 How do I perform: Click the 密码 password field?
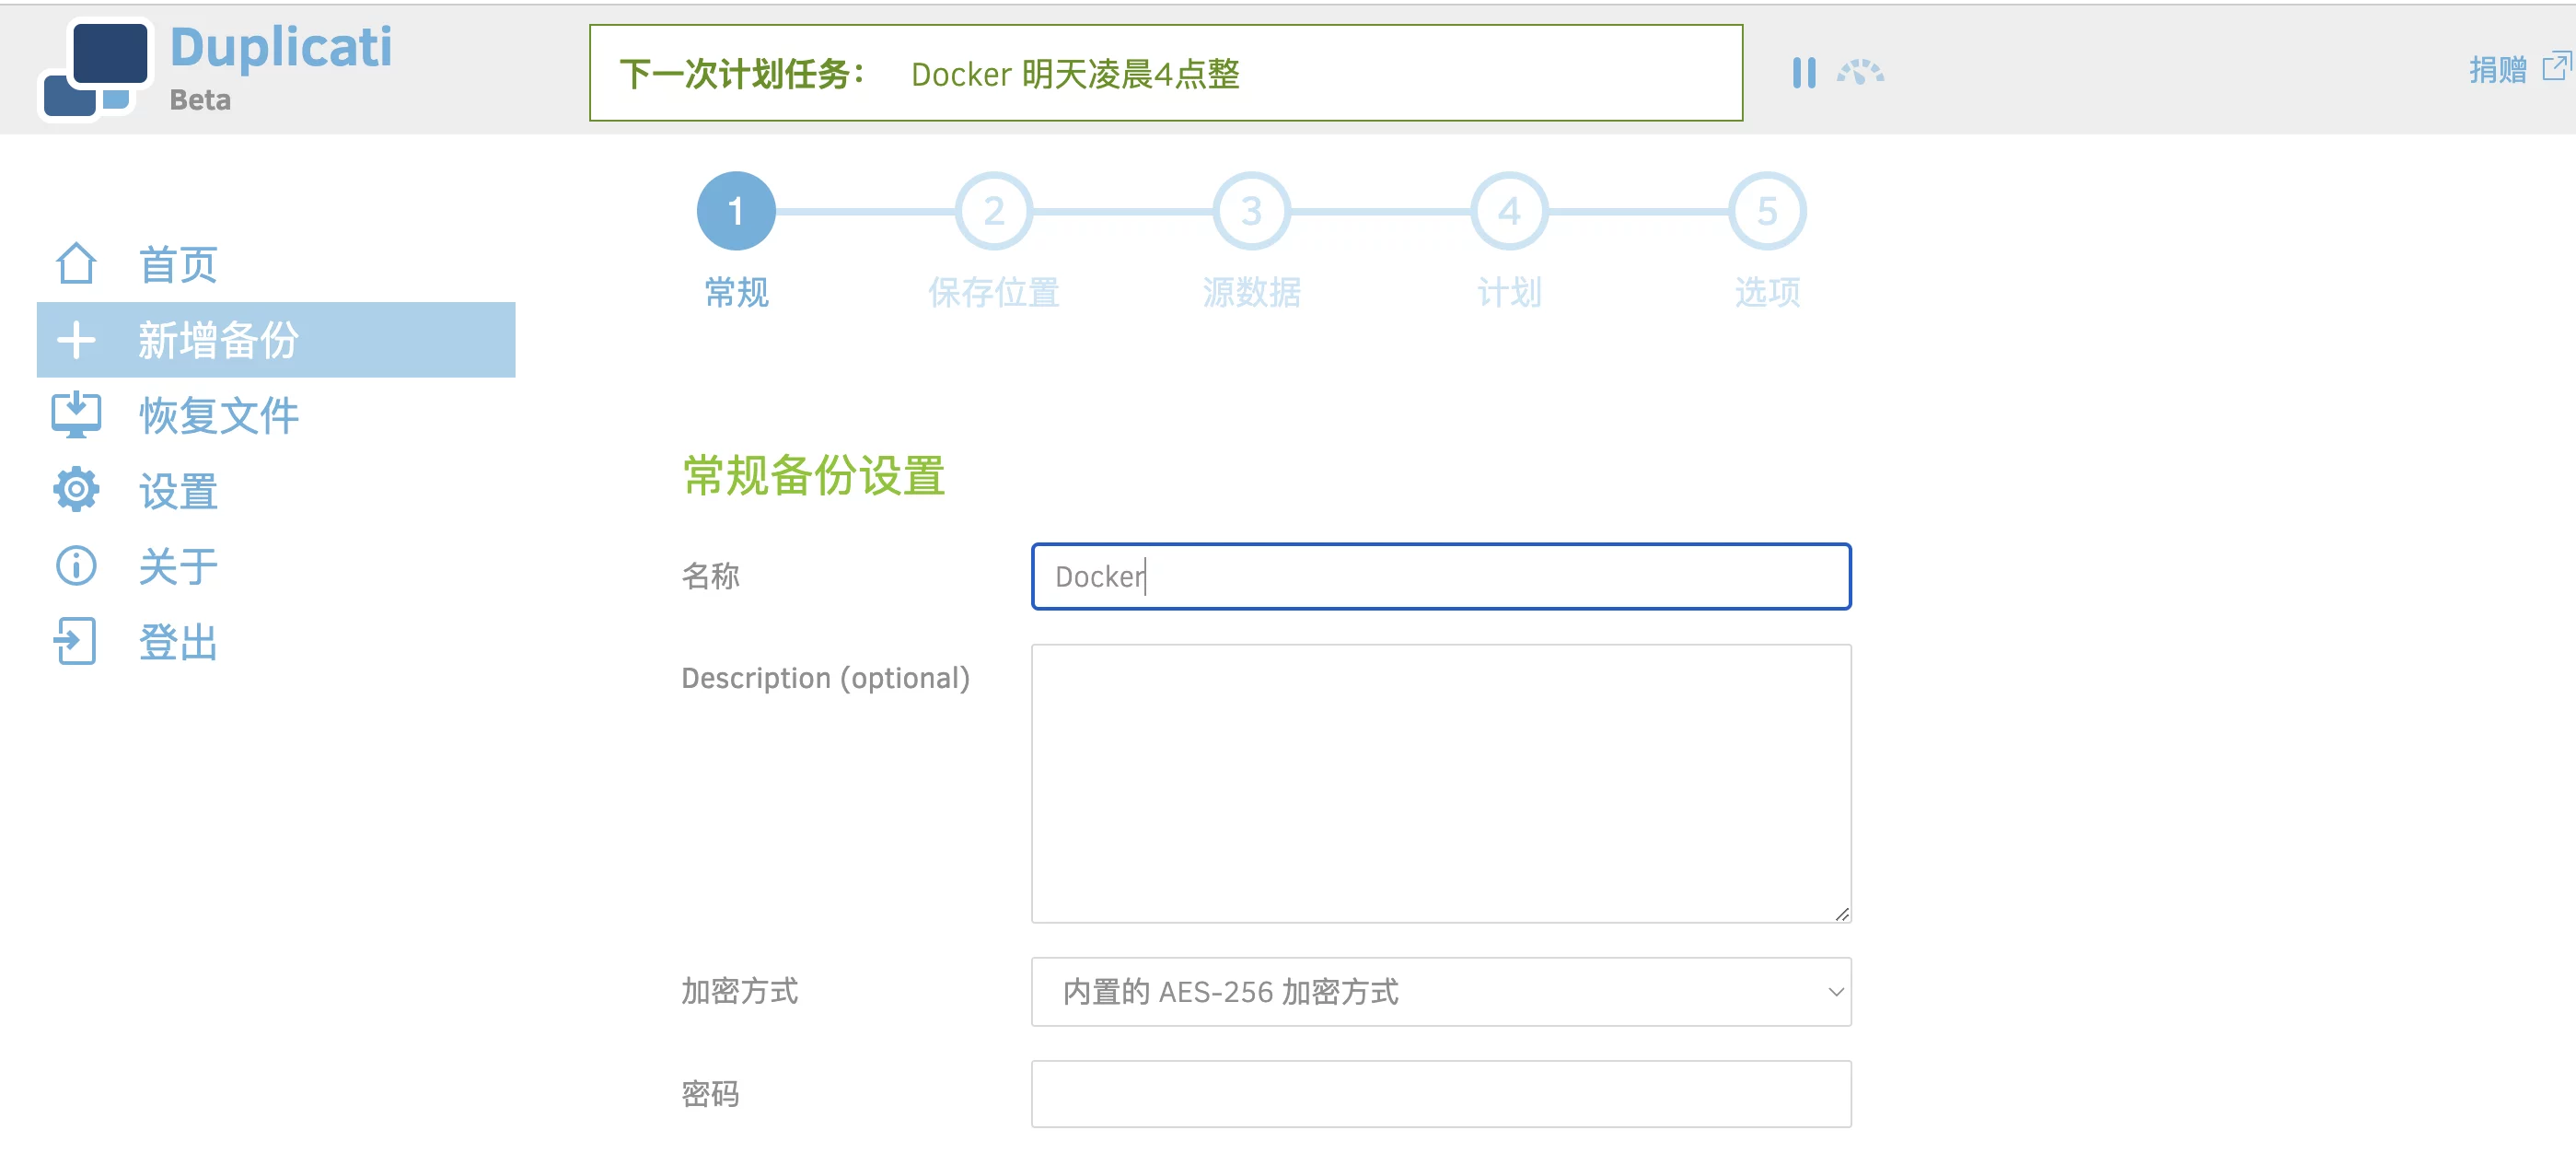click(1440, 1093)
